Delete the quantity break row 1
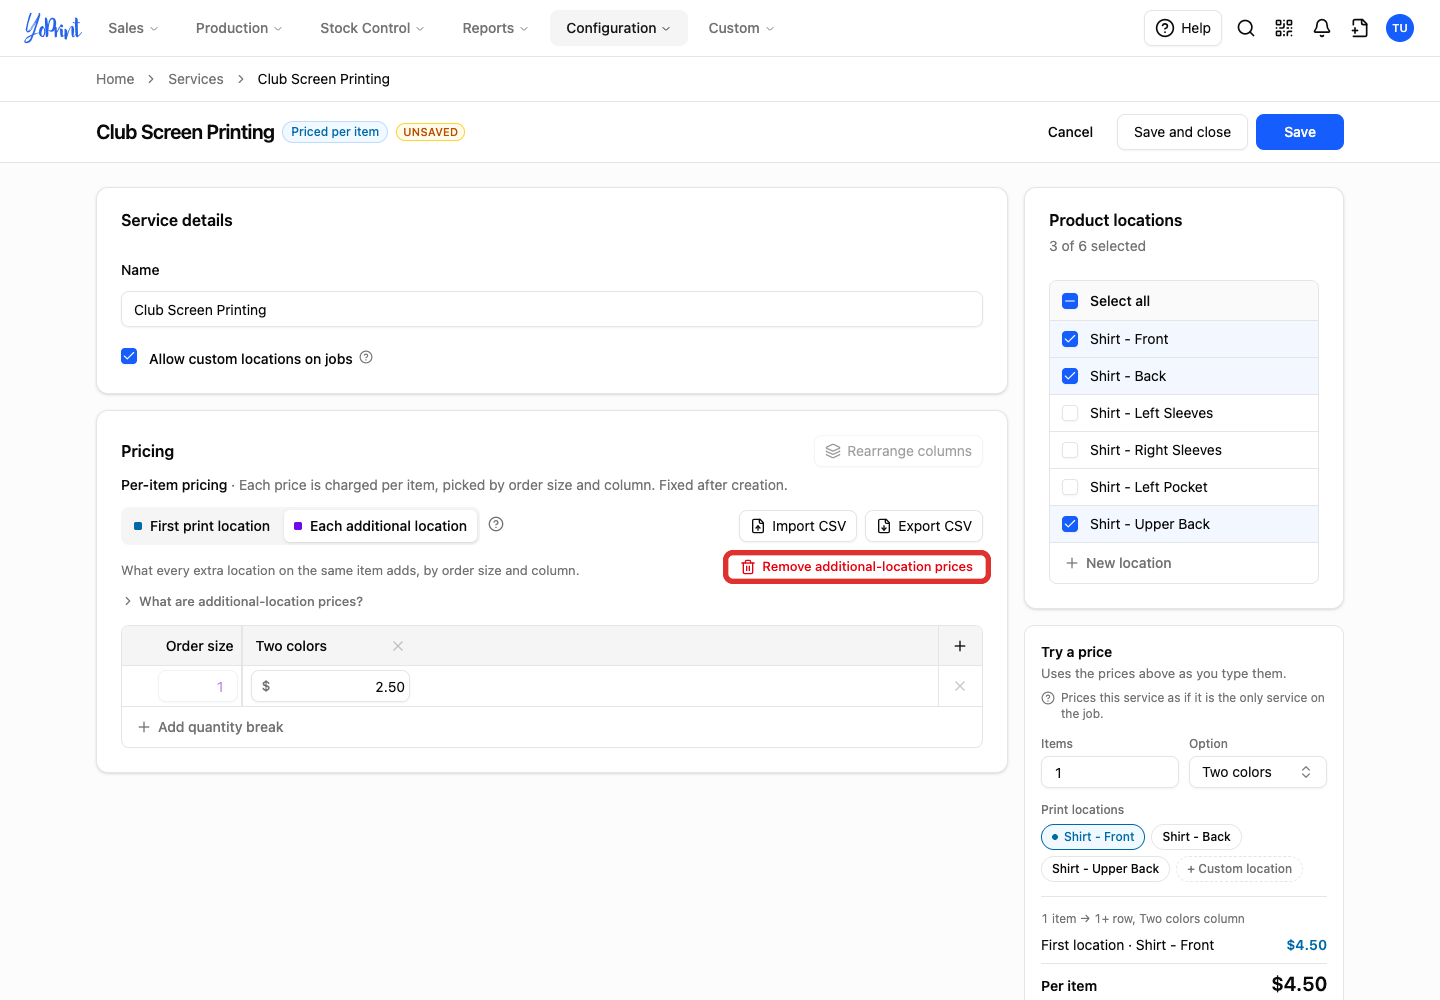1440x1000 pixels. coord(960,686)
